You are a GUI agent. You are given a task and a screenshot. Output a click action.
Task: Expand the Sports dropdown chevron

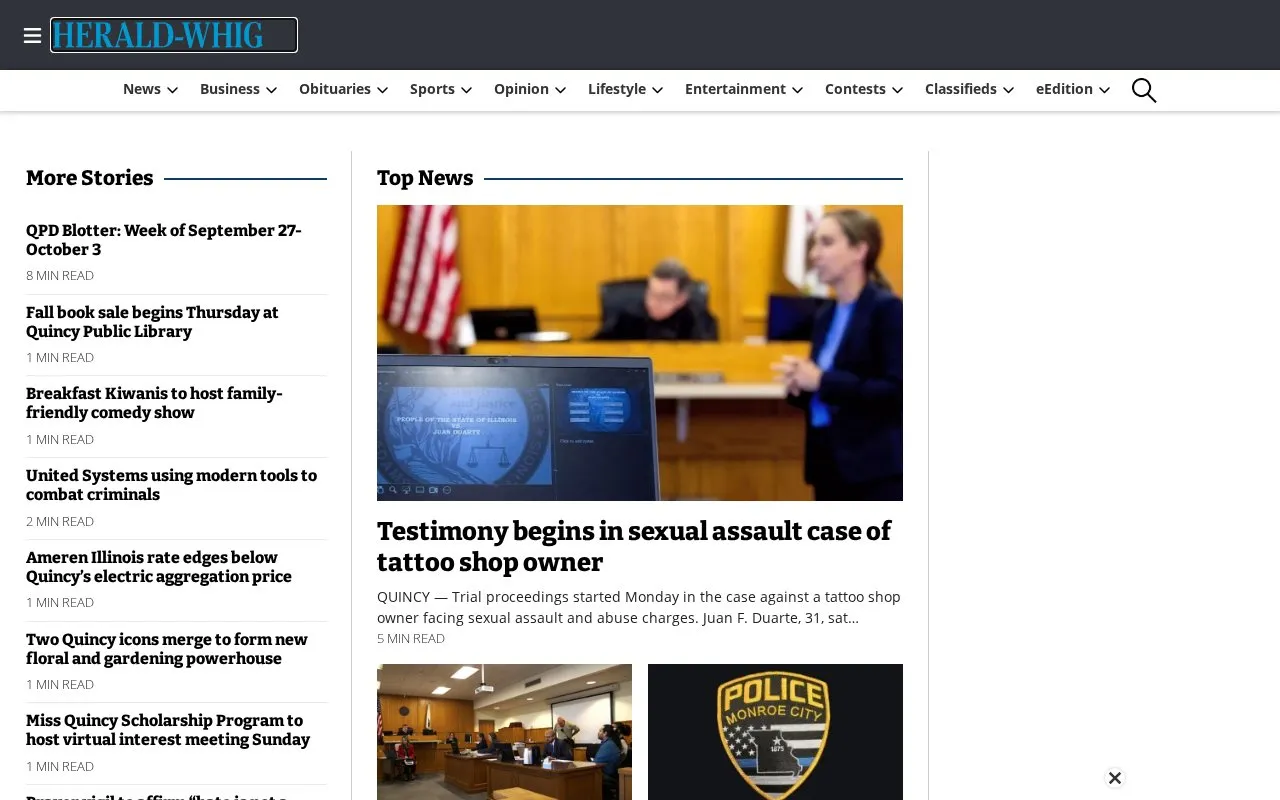pos(466,90)
